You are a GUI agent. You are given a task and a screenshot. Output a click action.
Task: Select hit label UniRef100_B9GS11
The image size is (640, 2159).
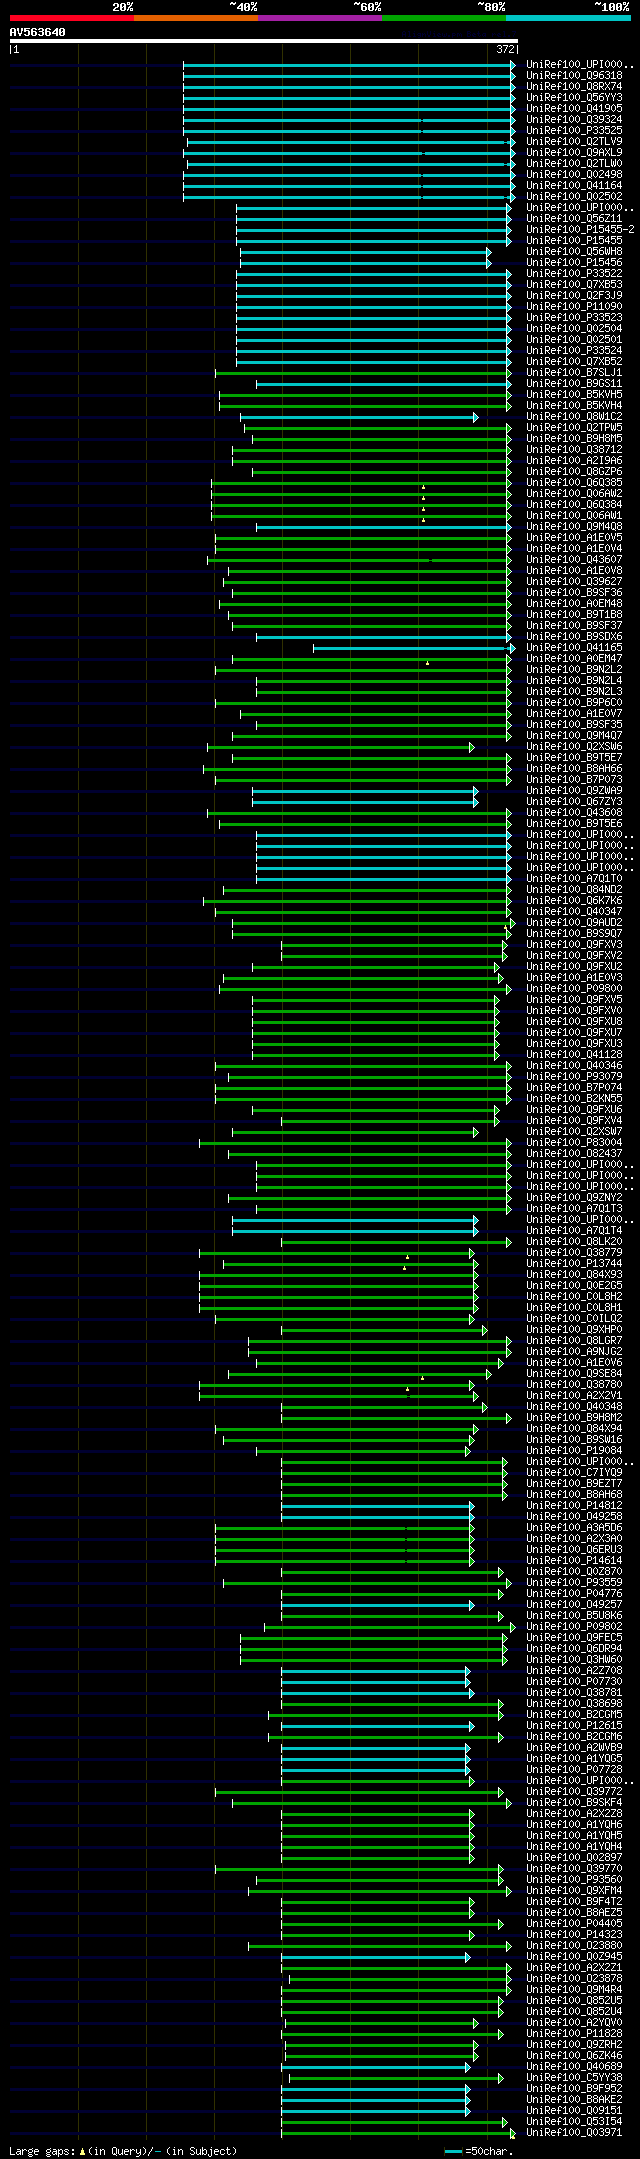click(574, 383)
